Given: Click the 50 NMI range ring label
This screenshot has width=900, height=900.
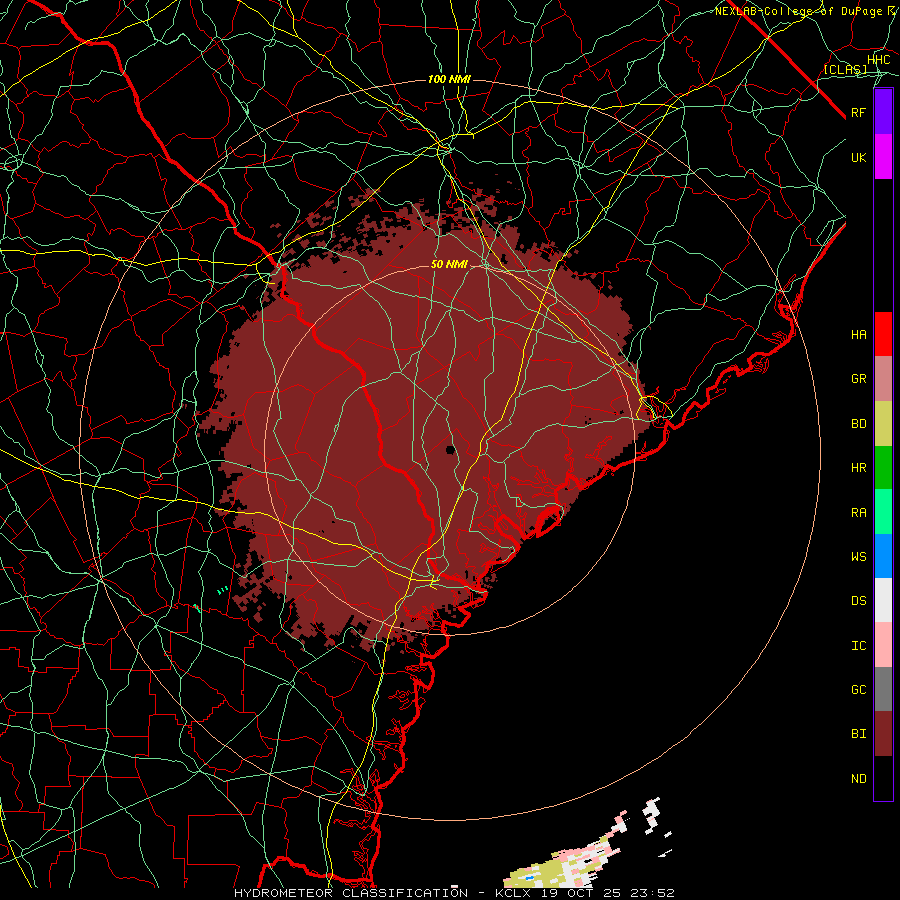Looking at the screenshot, I should point(449,264).
